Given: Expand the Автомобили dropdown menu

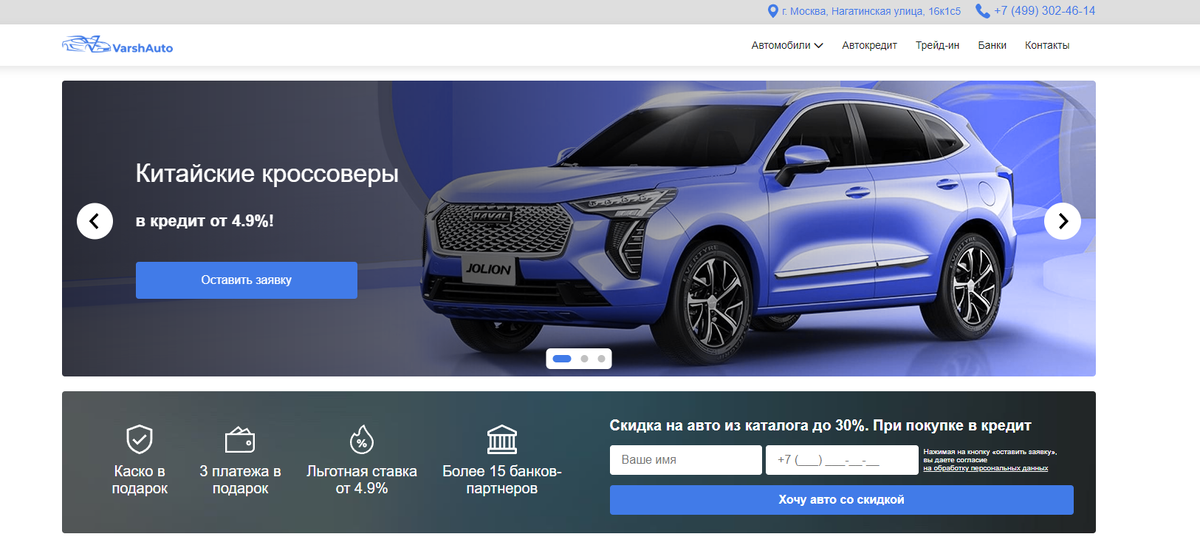Looking at the screenshot, I should 787,45.
